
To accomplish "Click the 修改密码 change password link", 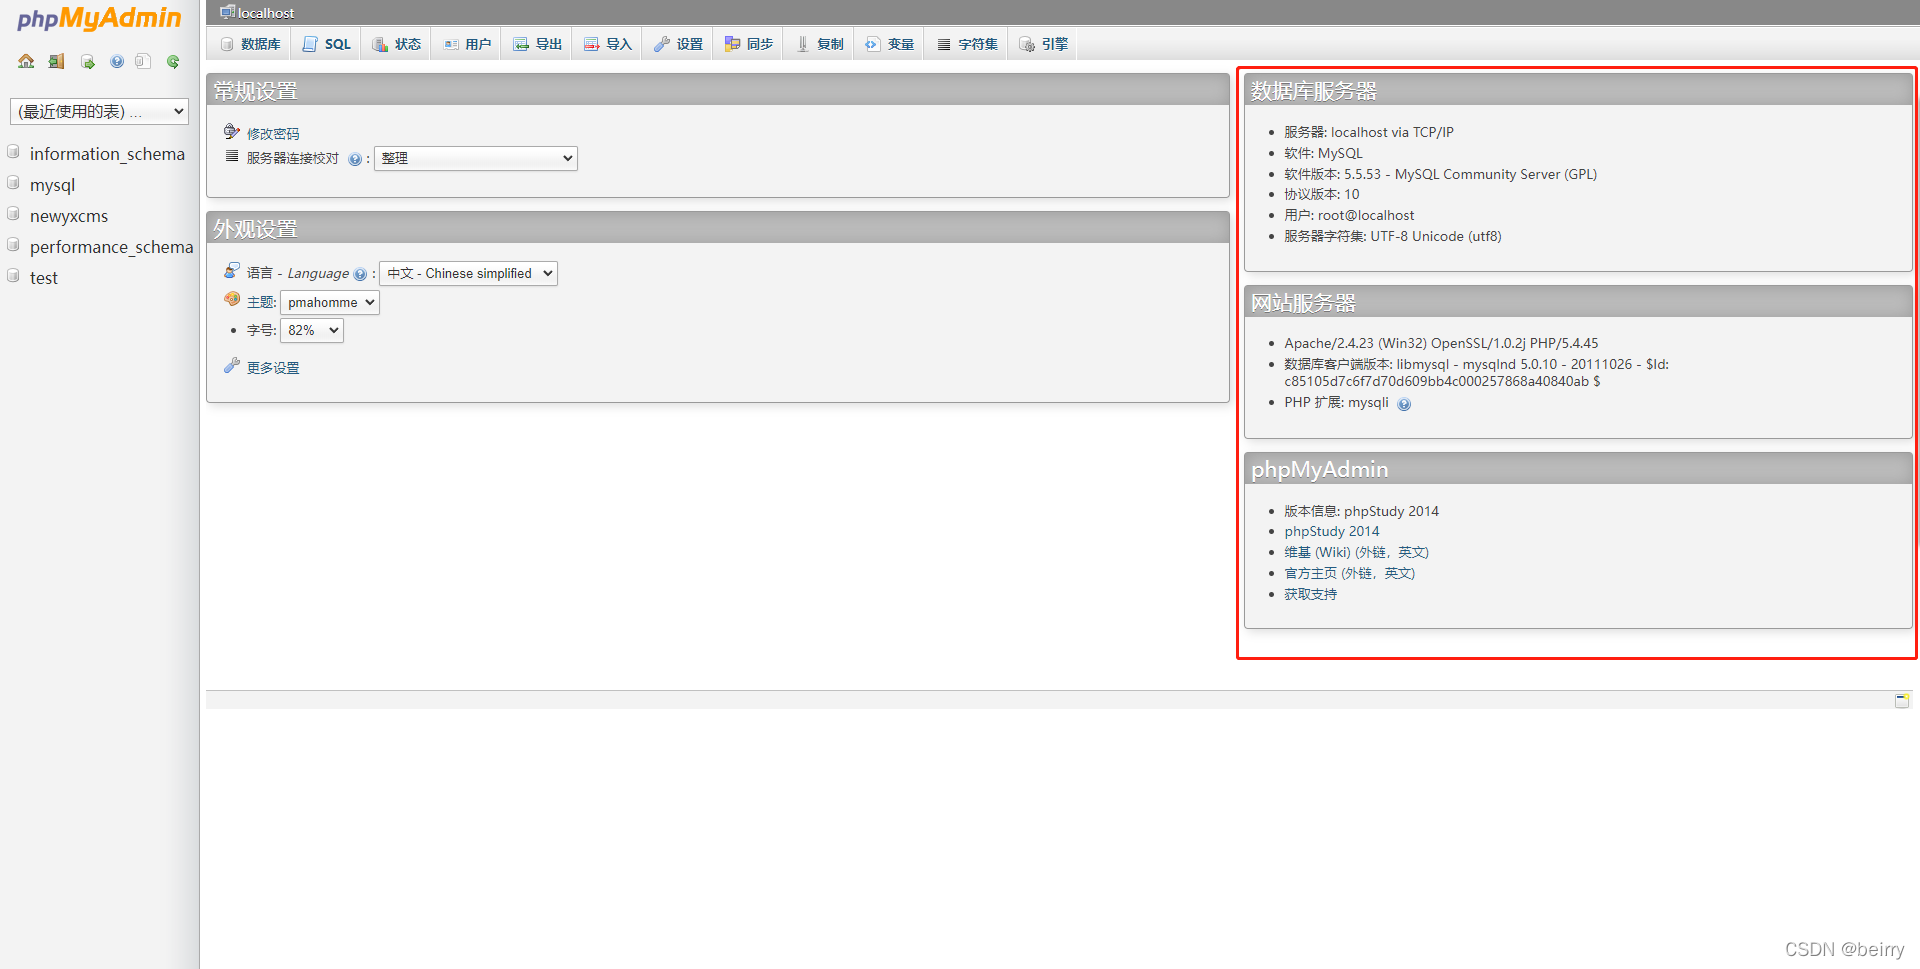I will (273, 134).
